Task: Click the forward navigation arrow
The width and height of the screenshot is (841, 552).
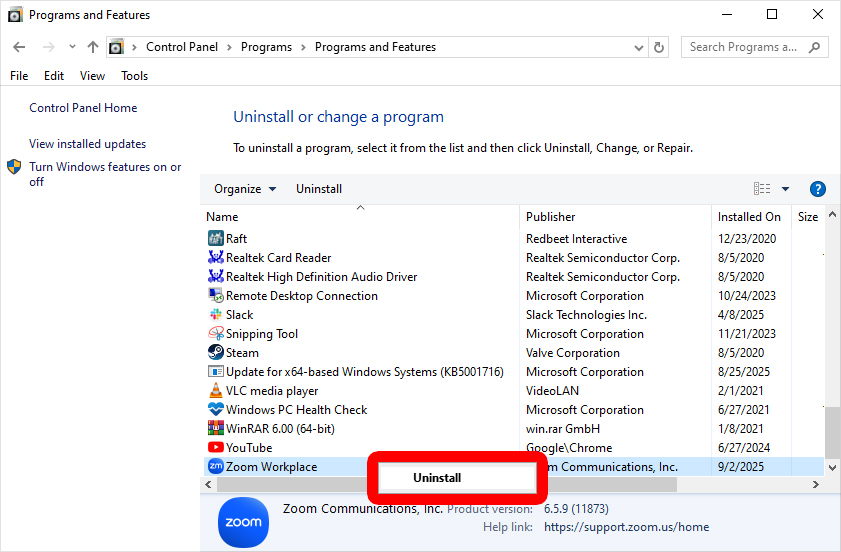Action: [49, 47]
